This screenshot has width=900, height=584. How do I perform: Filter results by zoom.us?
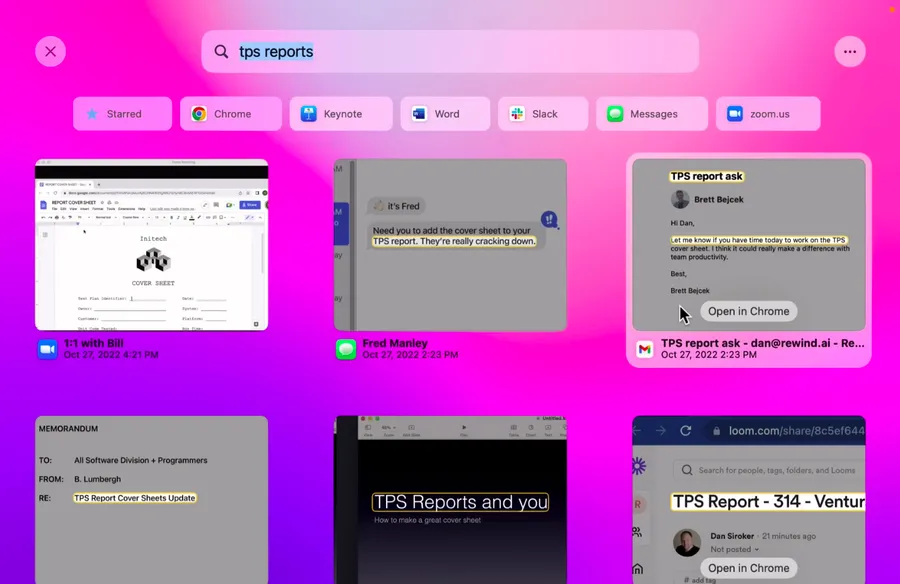click(768, 114)
